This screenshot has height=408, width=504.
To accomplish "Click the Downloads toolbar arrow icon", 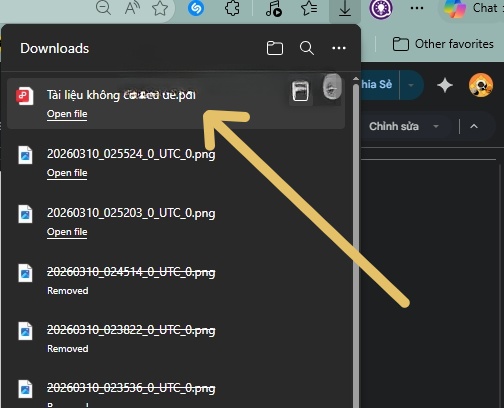I will pos(345,9).
